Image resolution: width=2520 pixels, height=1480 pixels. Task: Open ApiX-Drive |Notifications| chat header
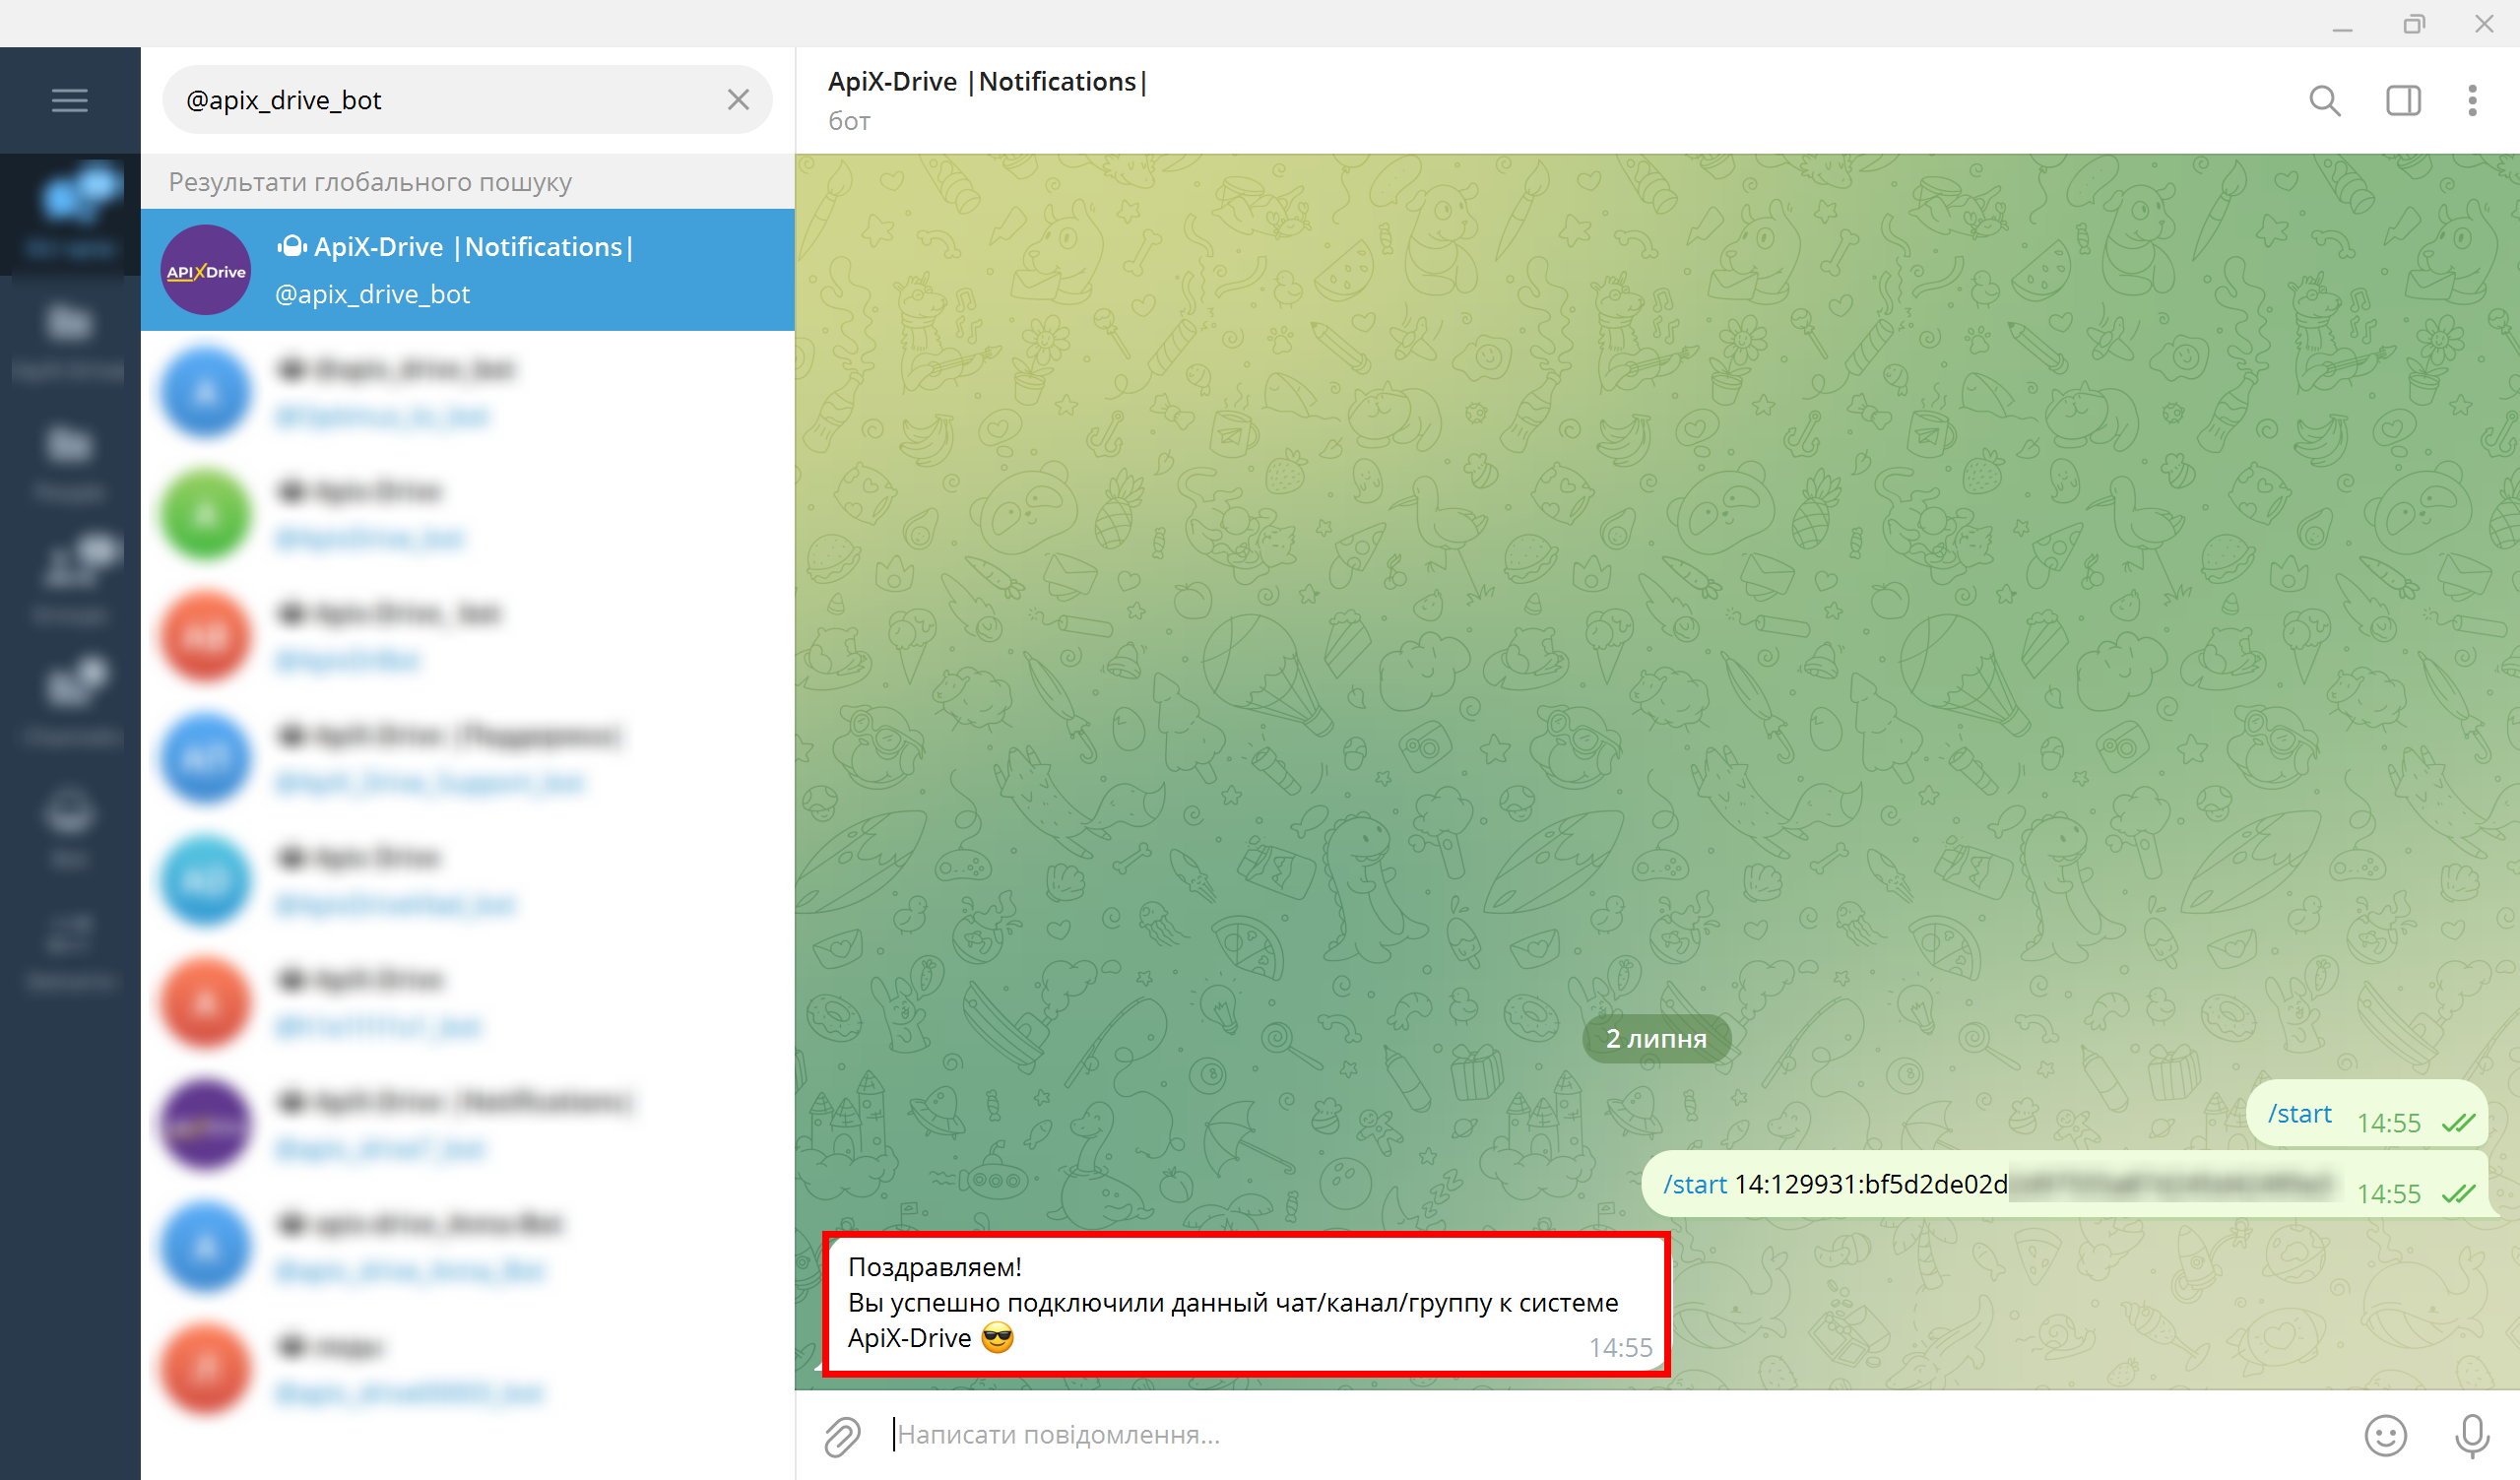pos(987,81)
